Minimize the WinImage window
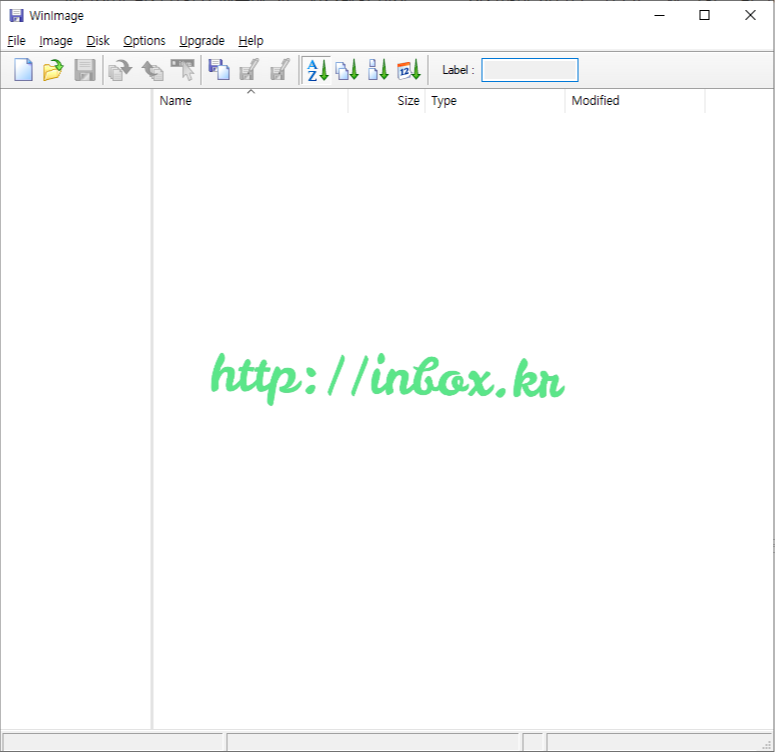This screenshot has height=752, width=775. (659, 15)
